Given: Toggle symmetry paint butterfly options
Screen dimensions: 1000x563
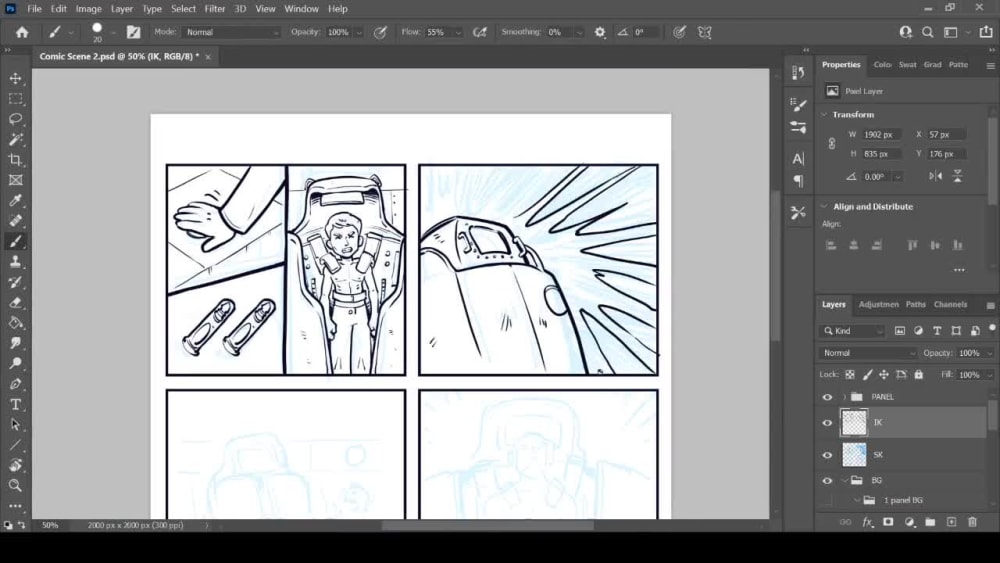Looking at the screenshot, I should tap(704, 32).
